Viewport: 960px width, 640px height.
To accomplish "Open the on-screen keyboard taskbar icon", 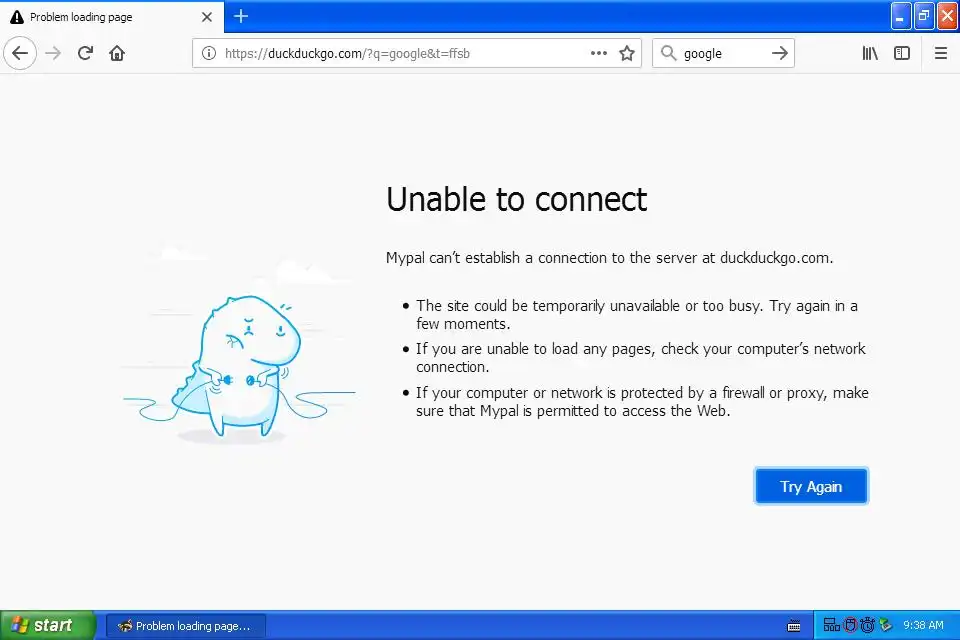I will (x=793, y=626).
